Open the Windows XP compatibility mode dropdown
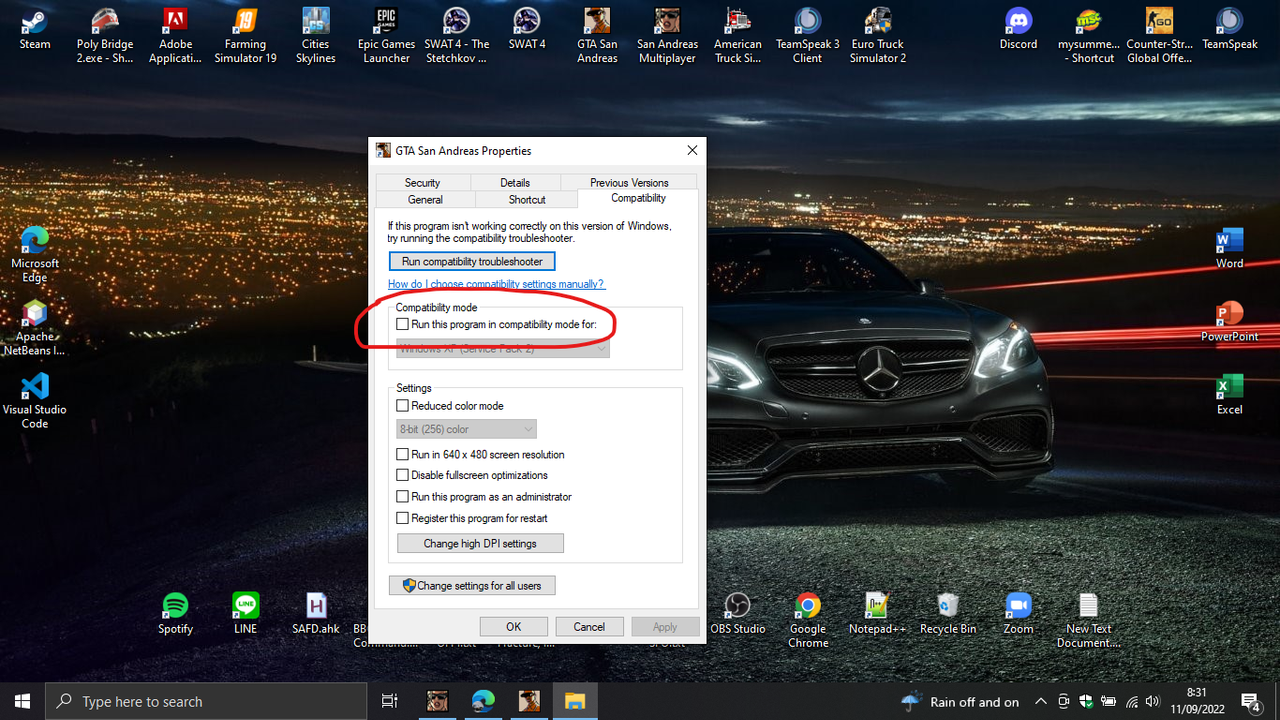The height and width of the screenshot is (720, 1280). [503, 348]
